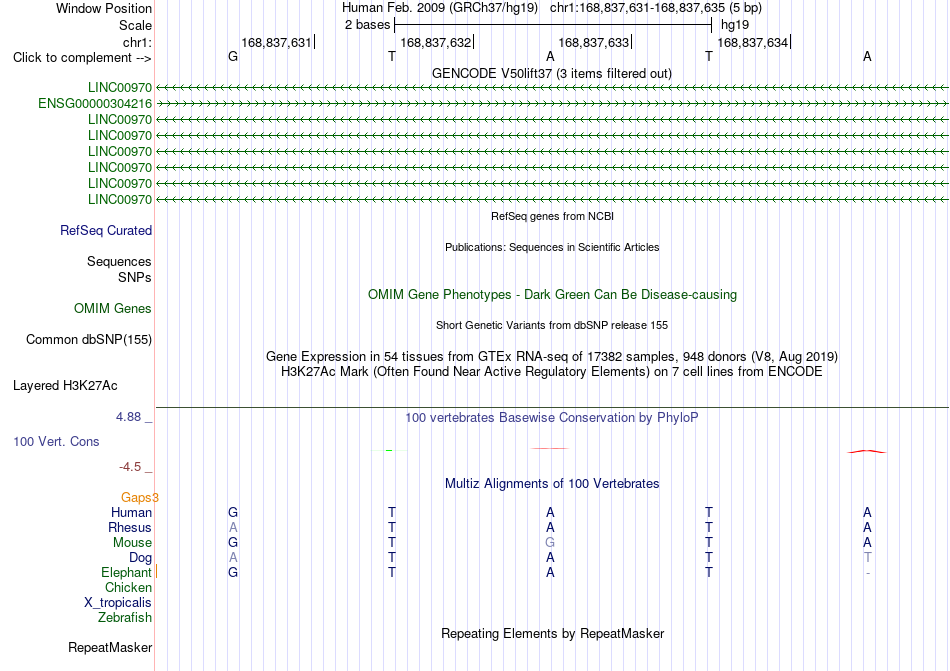Screen dimensions: 950x671
Task: Click the horizontal scale bar line
Action: tap(553, 25)
